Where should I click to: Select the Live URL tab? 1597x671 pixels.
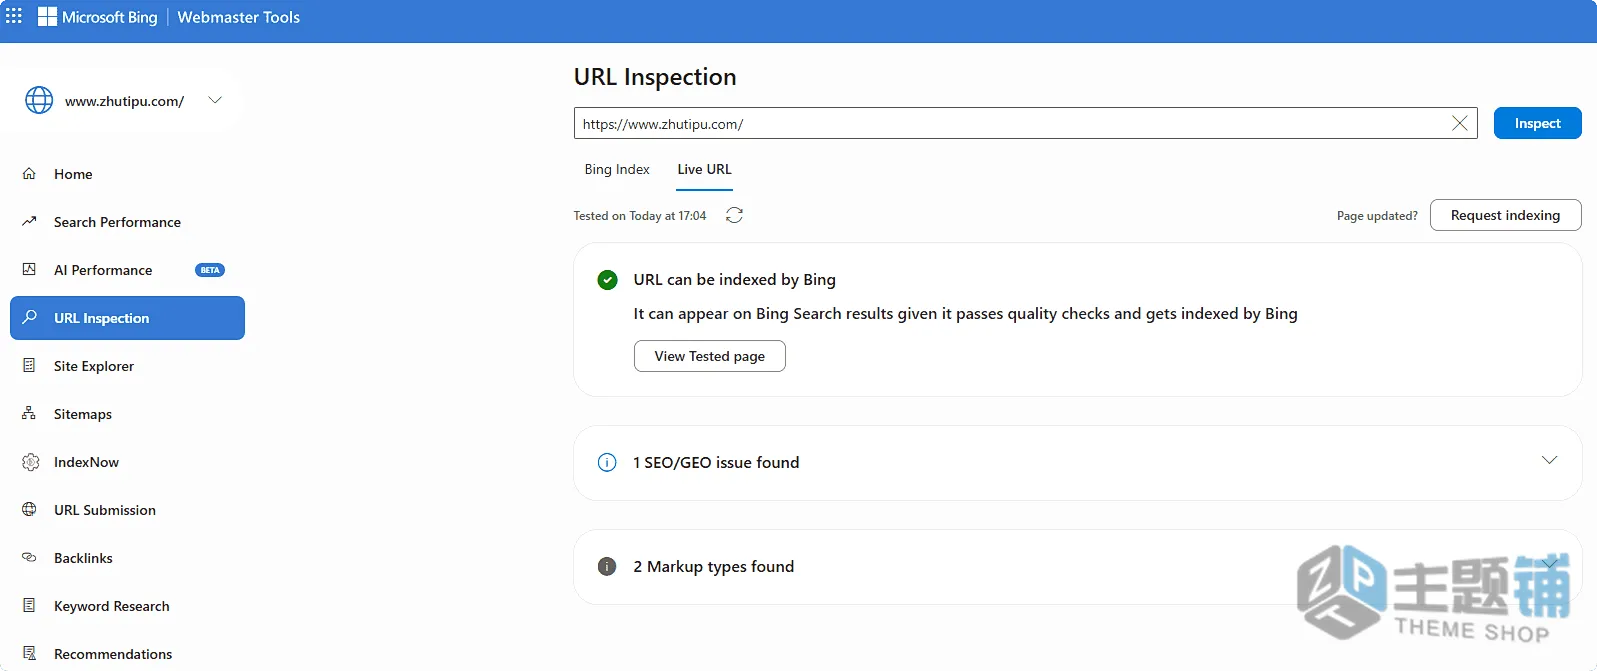[704, 169]
